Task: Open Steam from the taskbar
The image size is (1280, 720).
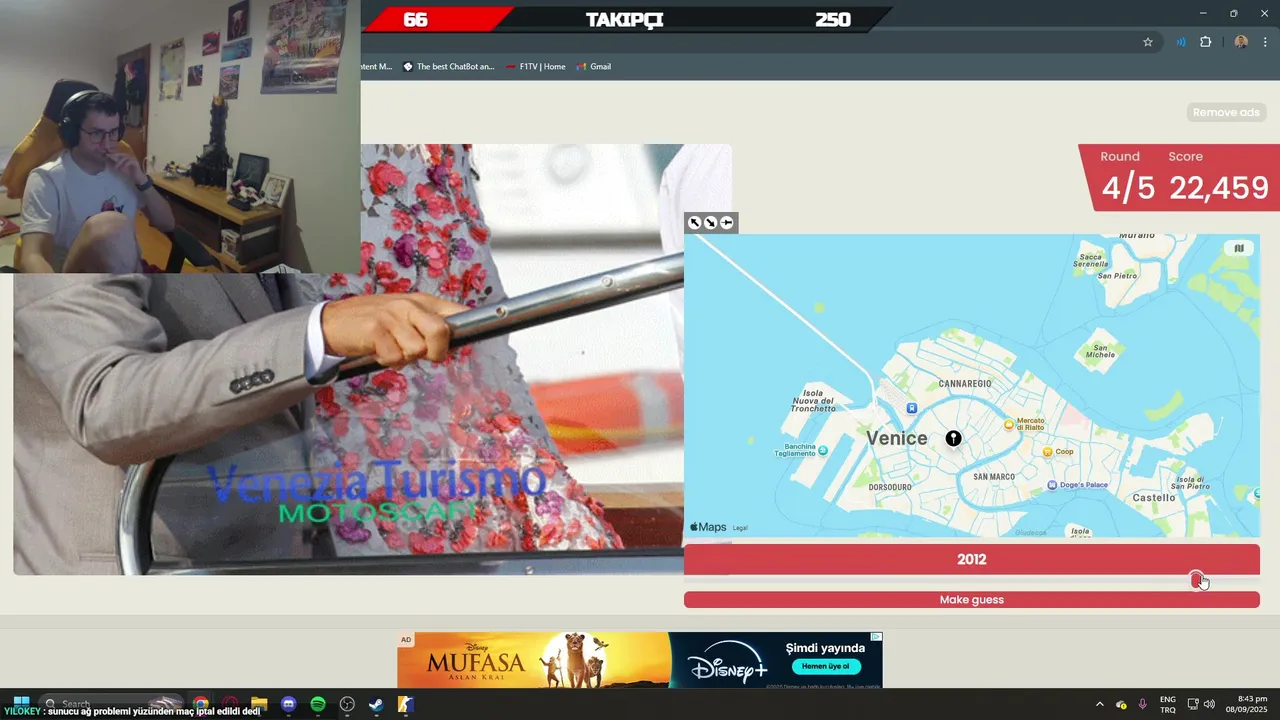Action: 376,704
